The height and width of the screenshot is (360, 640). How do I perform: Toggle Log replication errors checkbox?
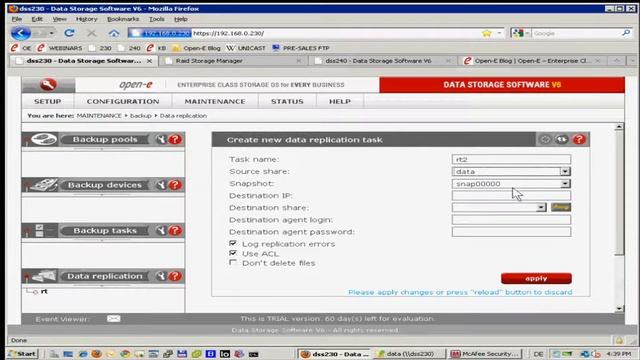point(233,243)
